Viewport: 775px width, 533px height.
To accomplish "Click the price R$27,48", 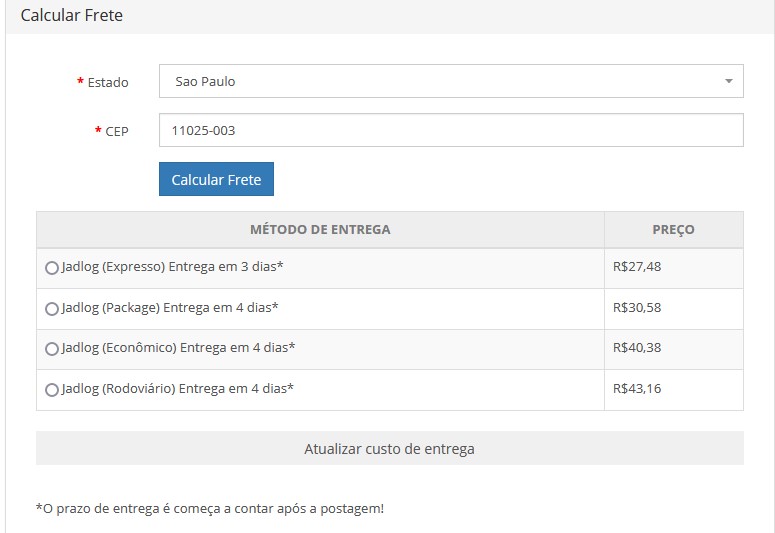I will [x=637, y=266].
